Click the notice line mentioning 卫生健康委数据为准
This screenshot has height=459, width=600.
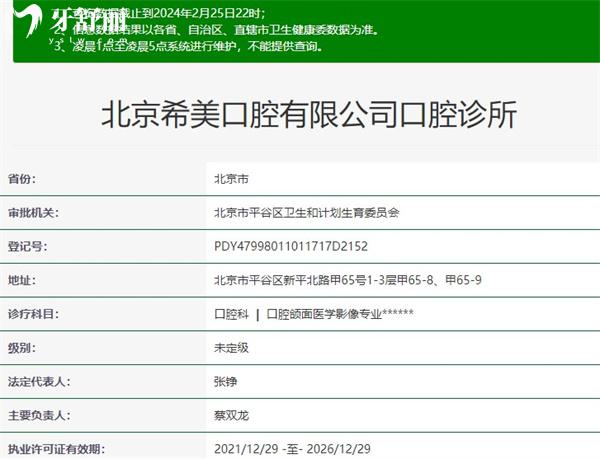pyautogui.click(x=215, y=30)
